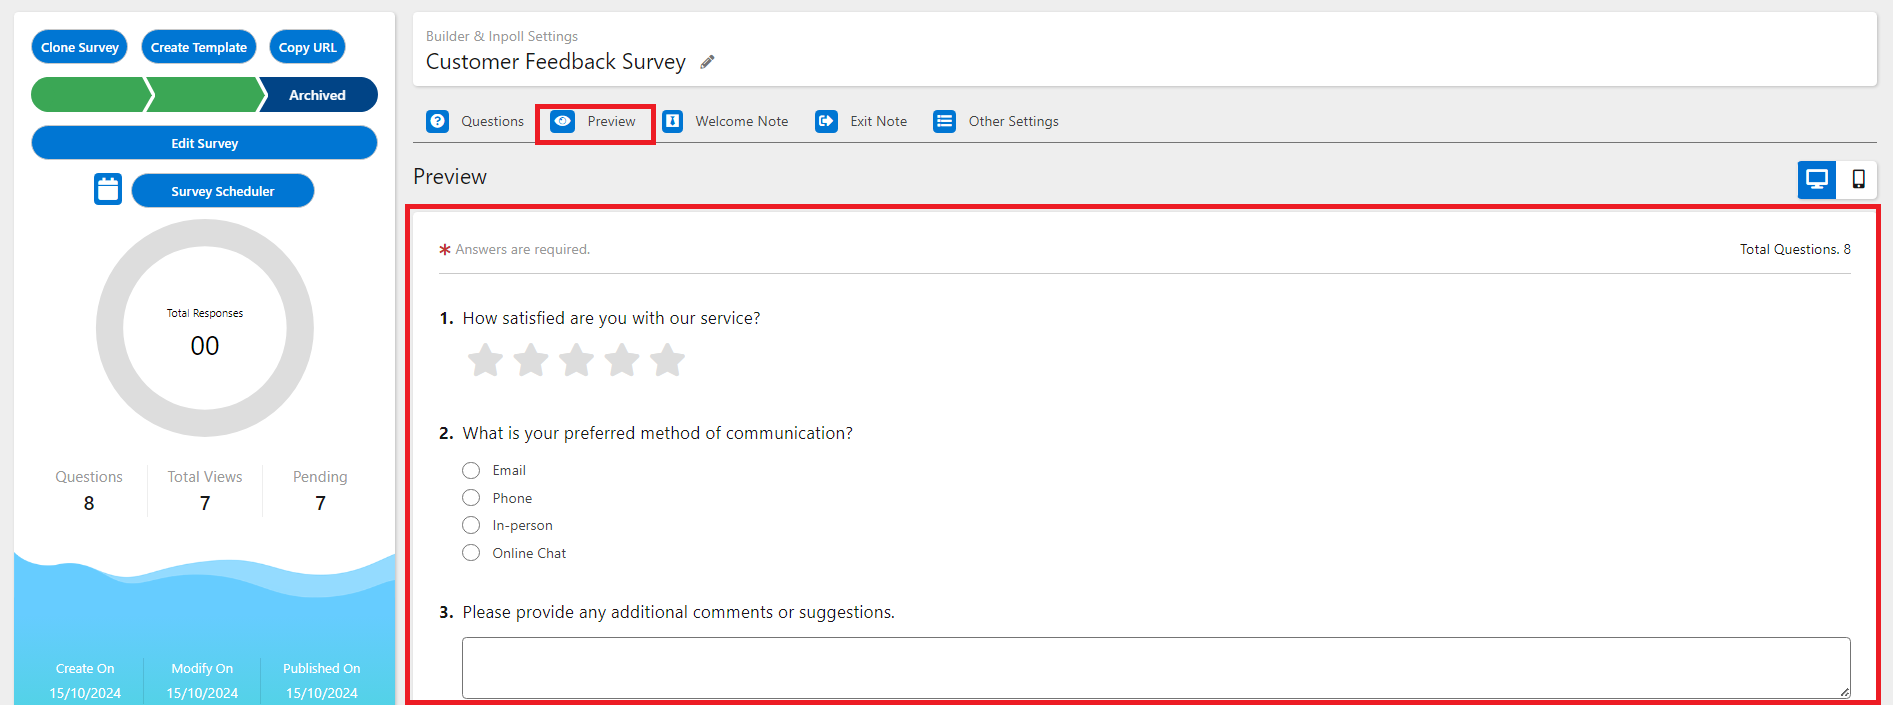Select the Email radio option
1893x705 pixels.
pyautogui.click(x=471, y=470)
